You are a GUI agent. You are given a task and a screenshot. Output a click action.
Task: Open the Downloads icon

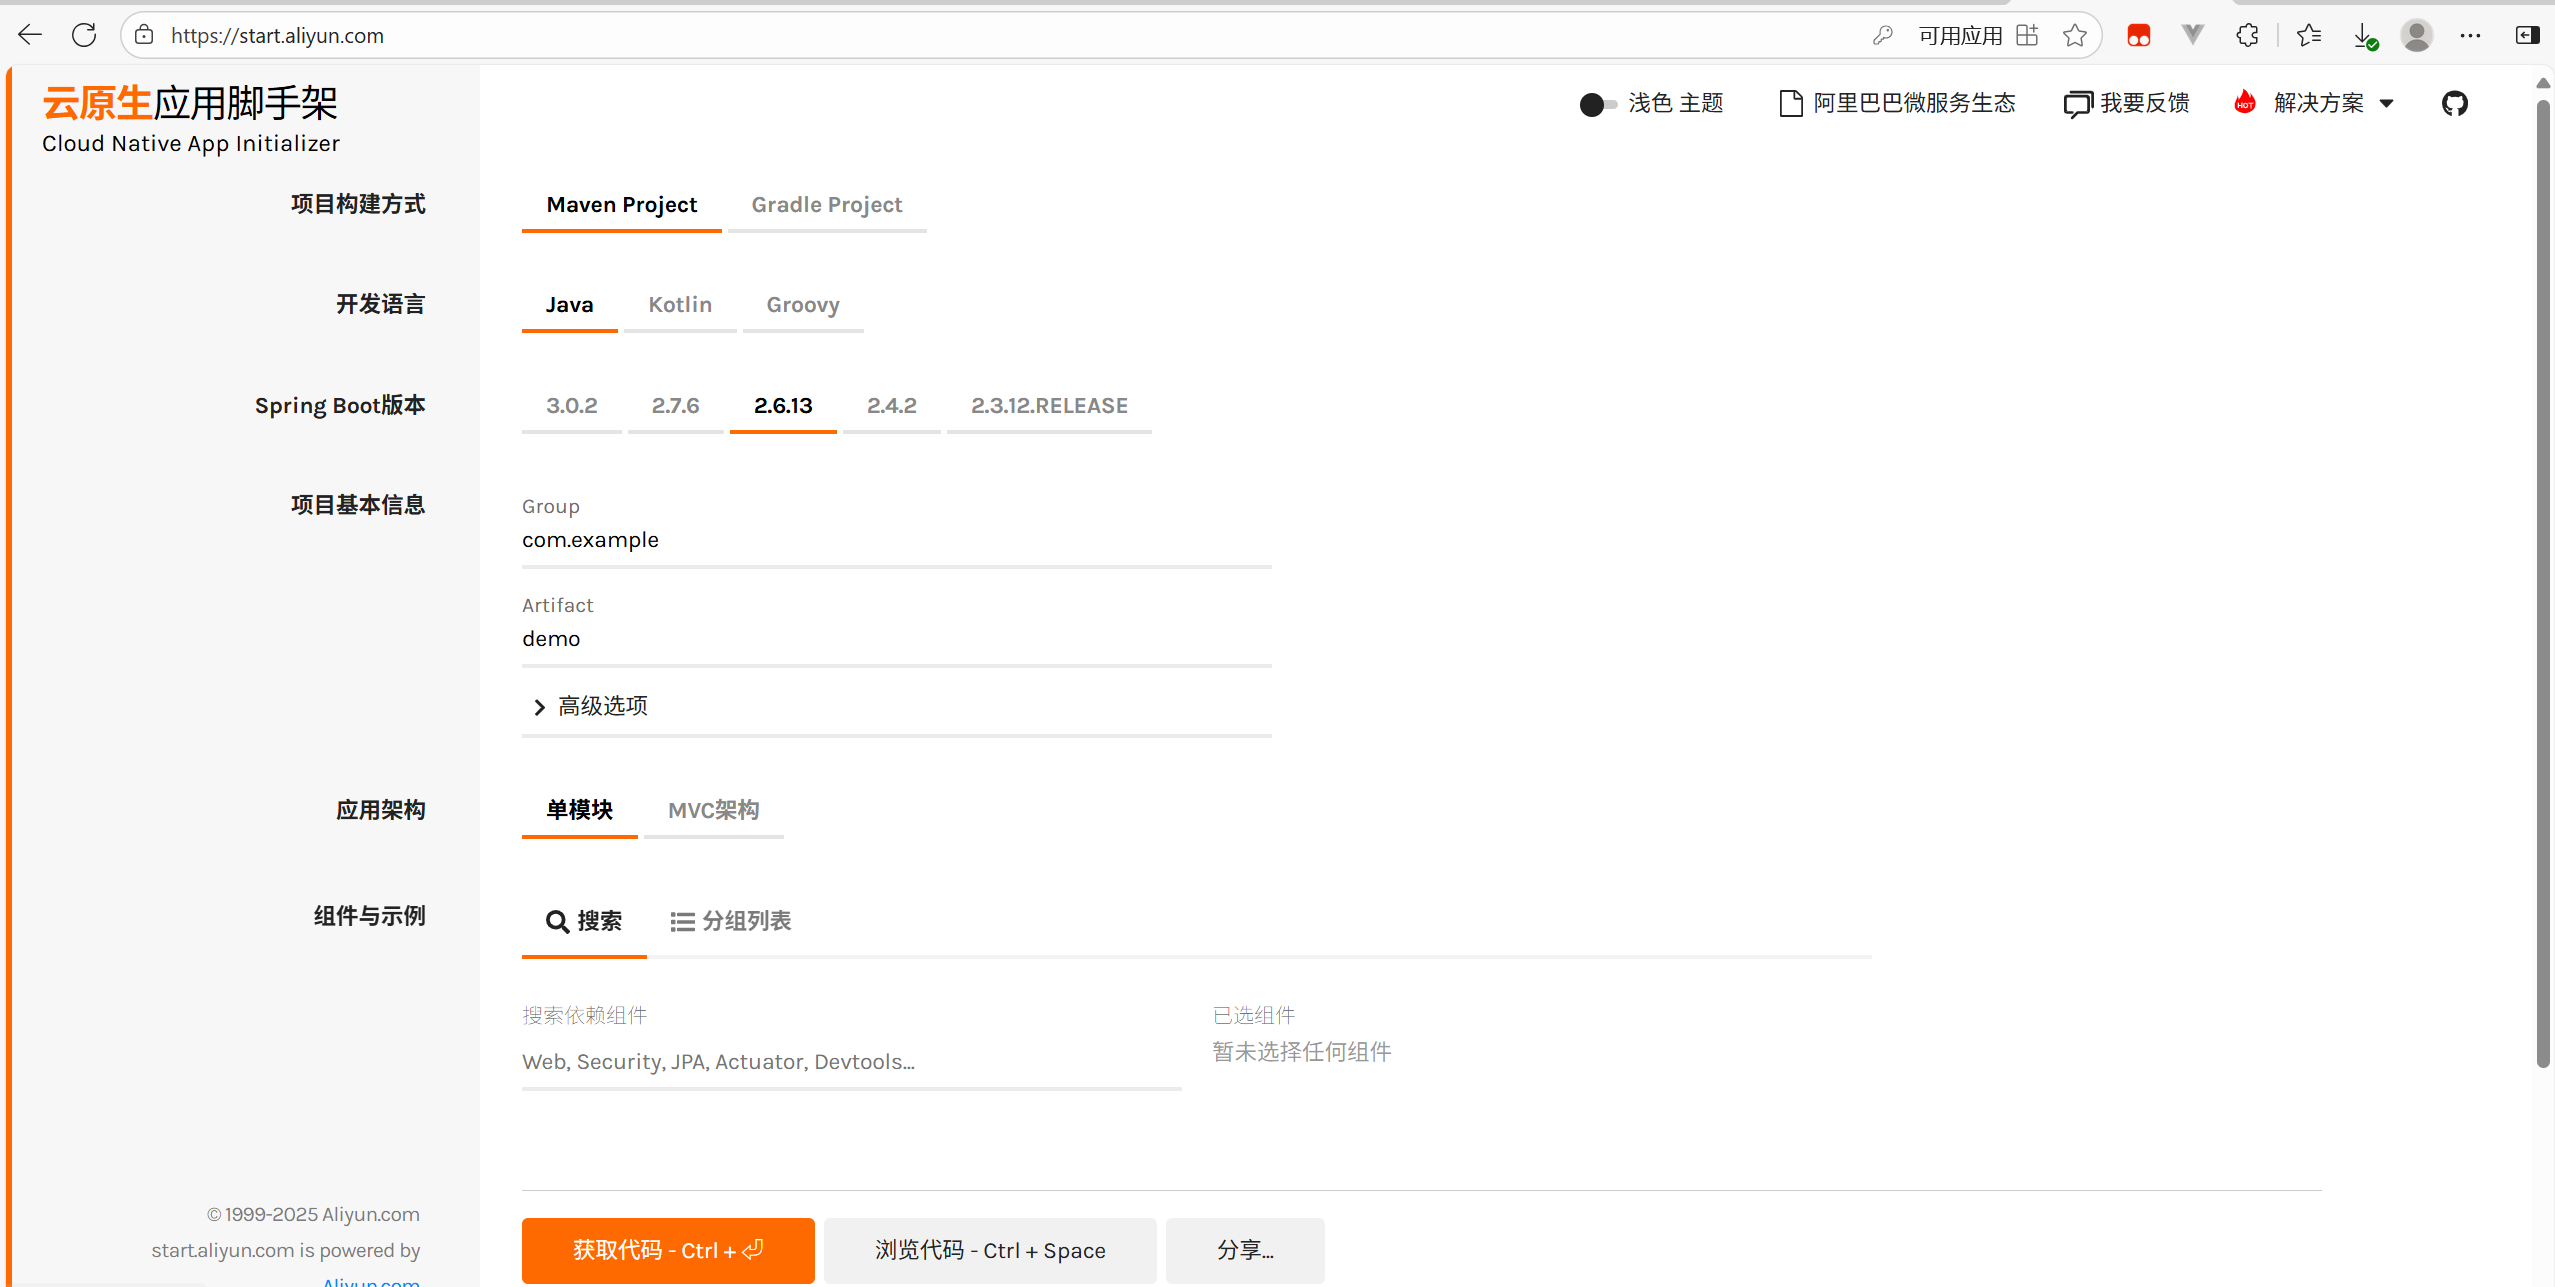pyautogui.click(x=2364, y=36)
